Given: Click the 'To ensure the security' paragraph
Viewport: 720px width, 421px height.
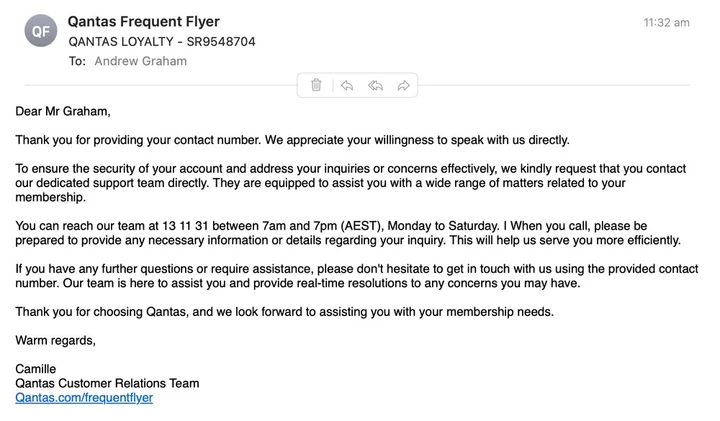Looking at the screenshot, I should [320, 183].
